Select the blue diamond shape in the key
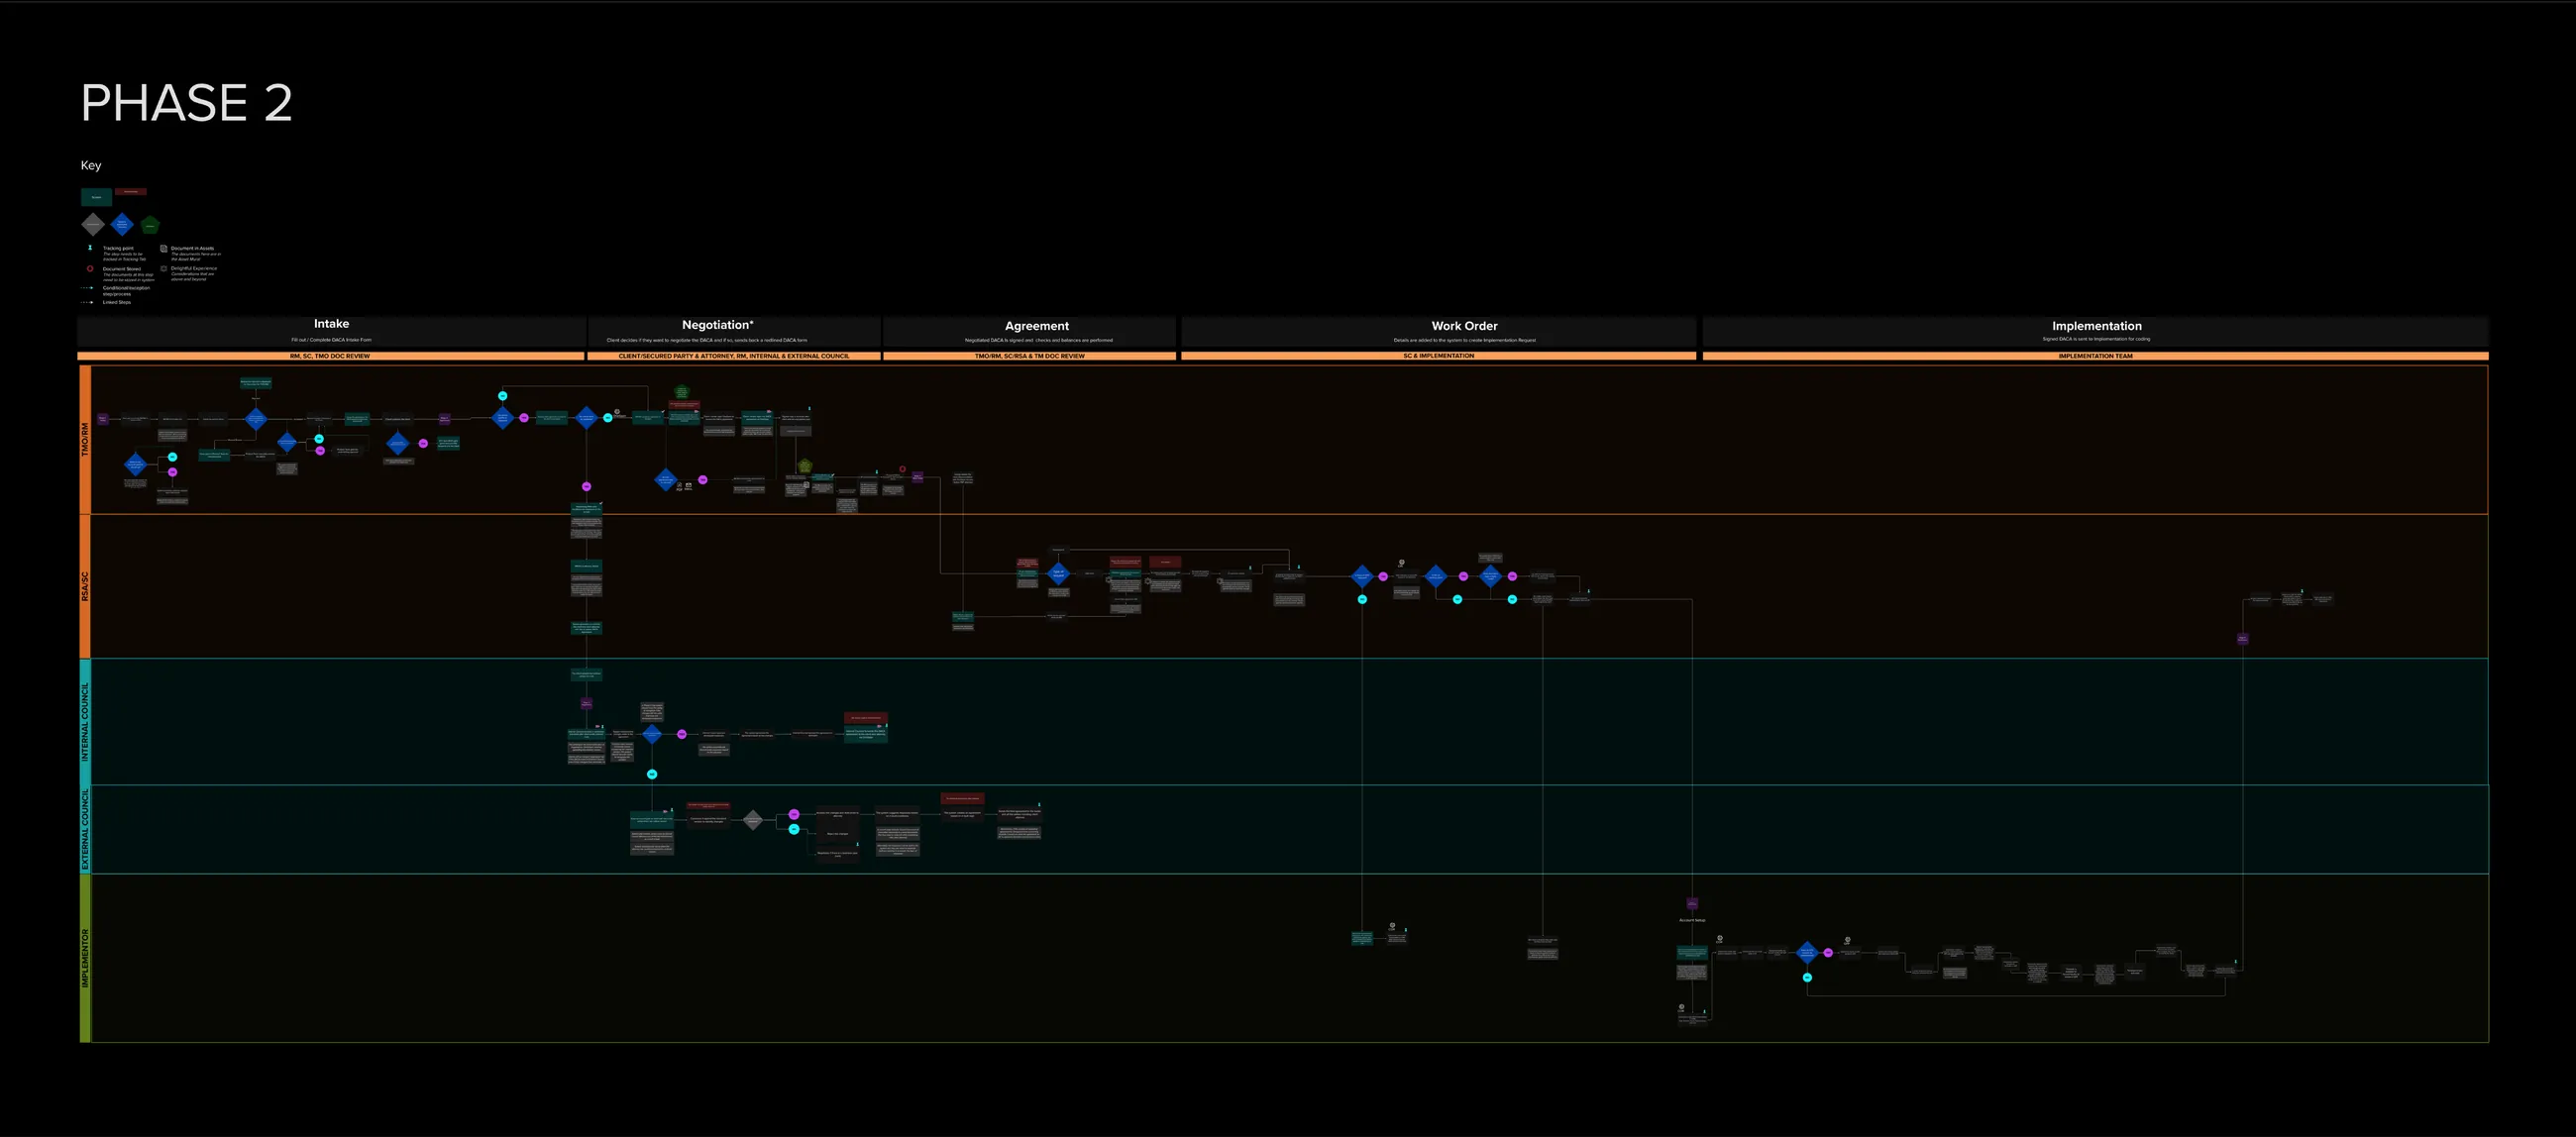Image resolution: width=2576 pixels, height=1137 pixels. pyautogui.click(x=122, y=225)
